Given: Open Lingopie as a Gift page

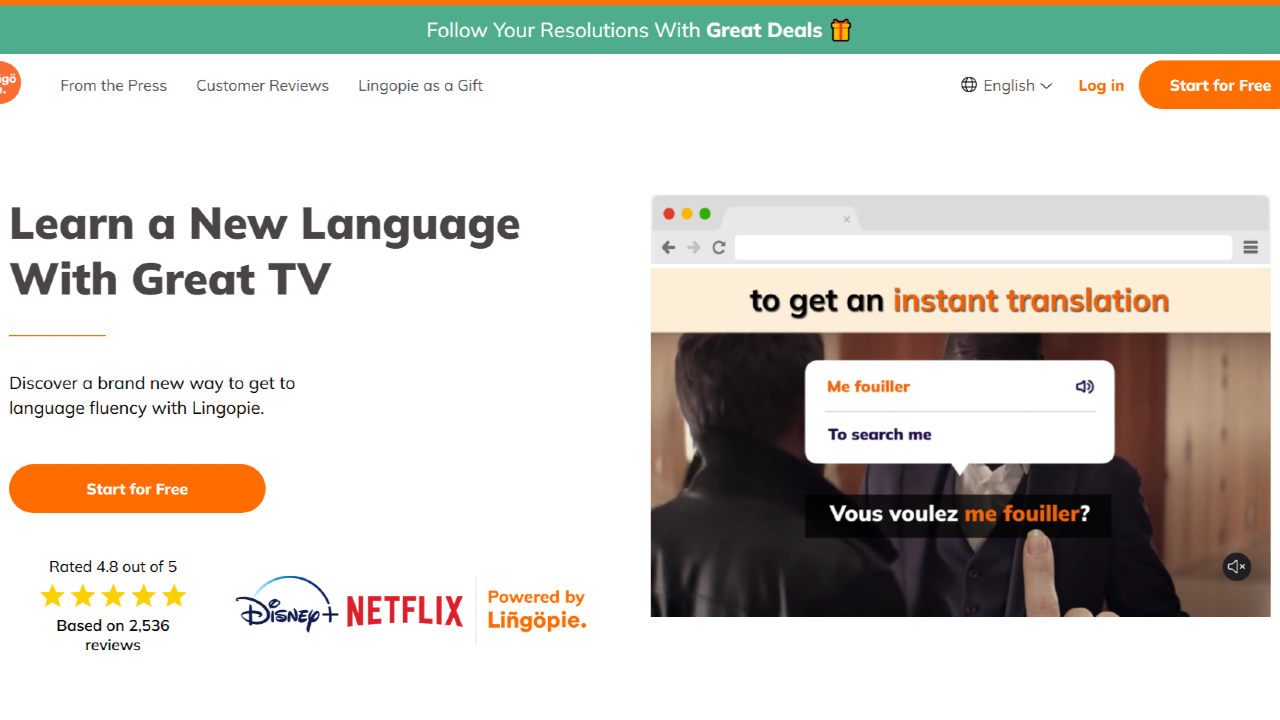Looking at the screenshot, I should (420, 86).
